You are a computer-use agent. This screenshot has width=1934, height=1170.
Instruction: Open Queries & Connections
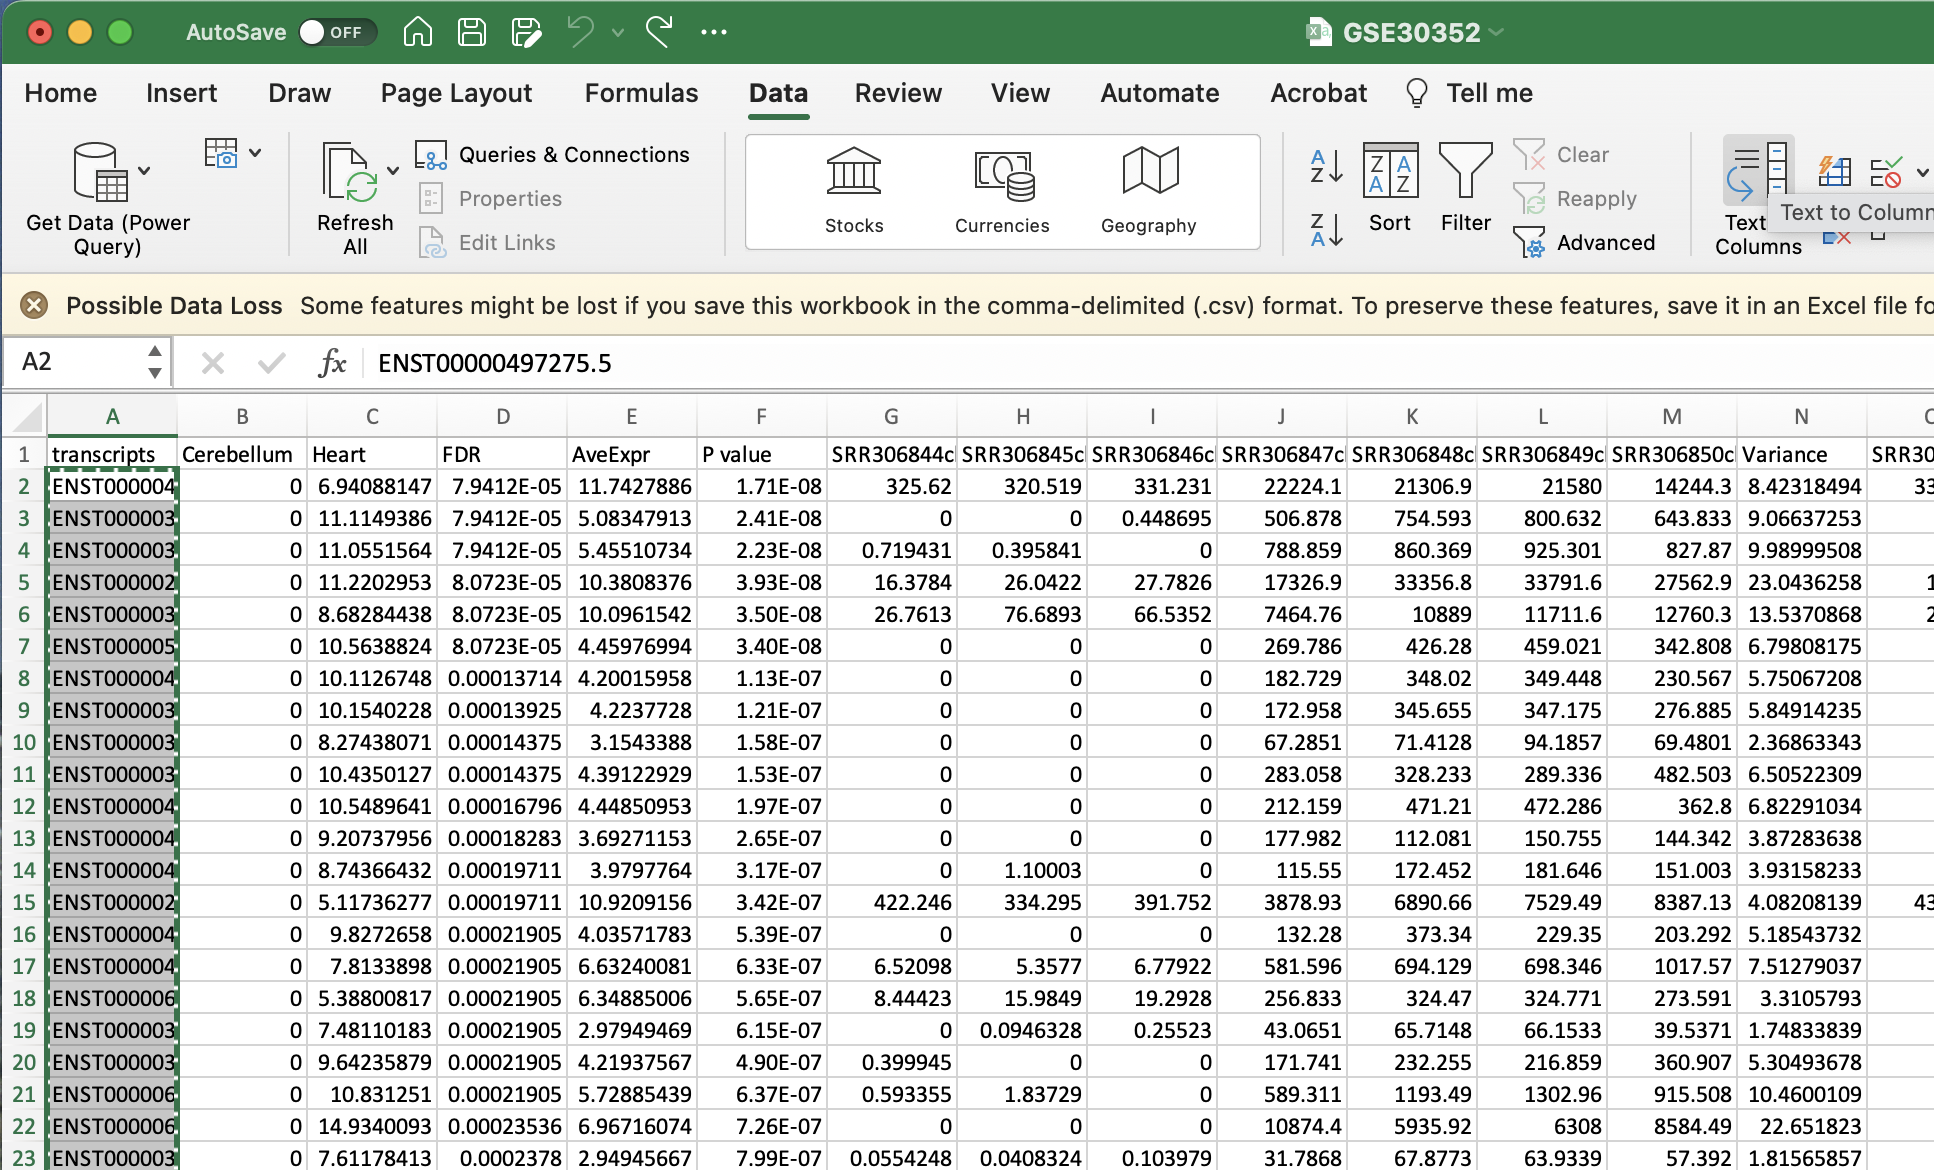554,155
